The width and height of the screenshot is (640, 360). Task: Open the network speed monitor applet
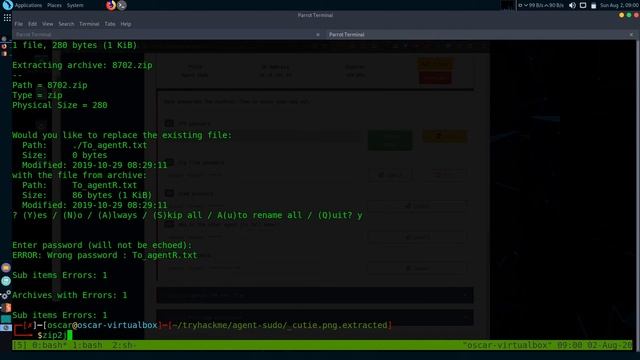pos(541,5)
